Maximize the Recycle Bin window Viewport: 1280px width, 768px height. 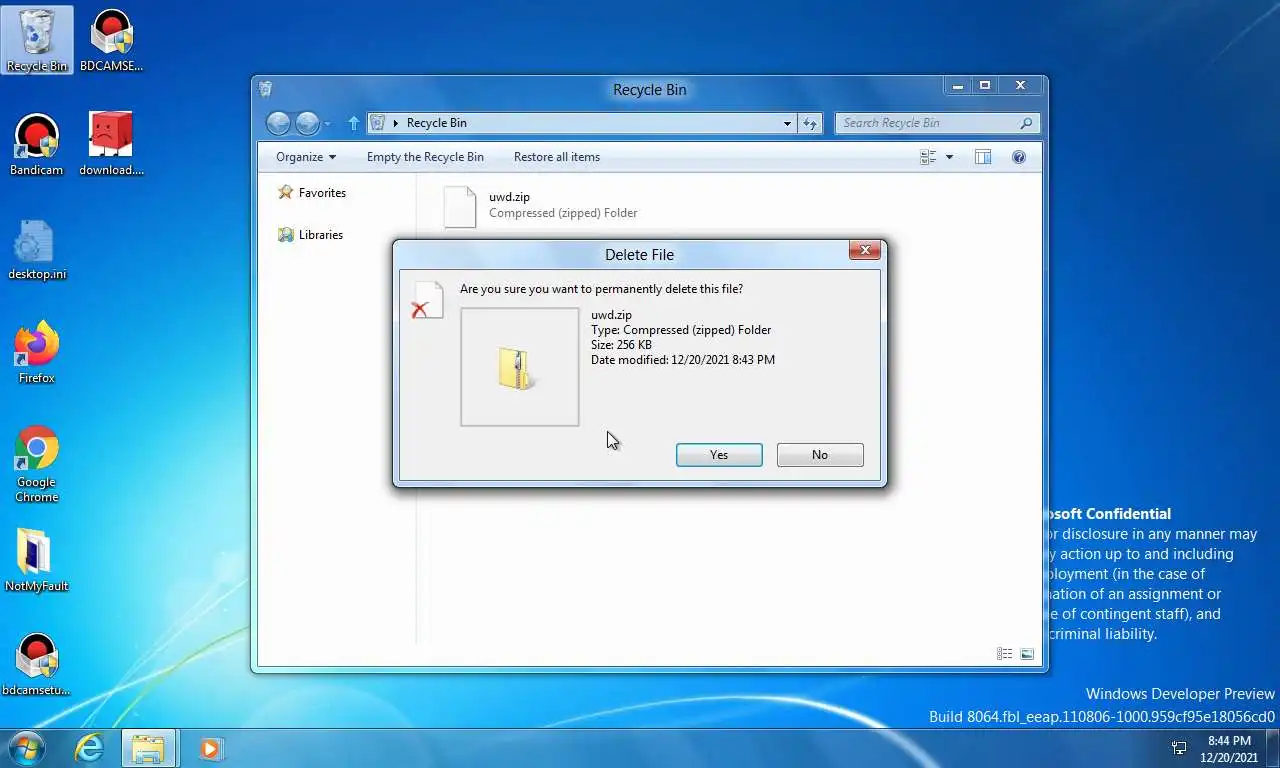click(x=985, y=86)
